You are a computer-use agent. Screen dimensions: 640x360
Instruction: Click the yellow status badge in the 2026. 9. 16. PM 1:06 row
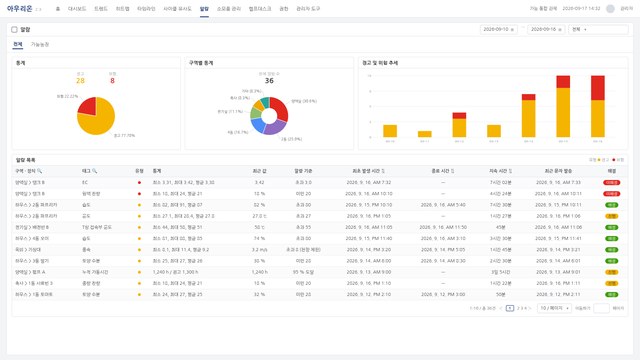(x=611, y=216)
